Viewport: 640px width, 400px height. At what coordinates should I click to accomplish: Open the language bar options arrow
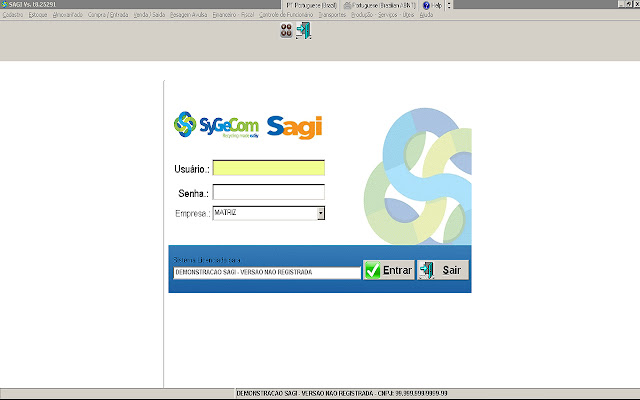[449, 5]
